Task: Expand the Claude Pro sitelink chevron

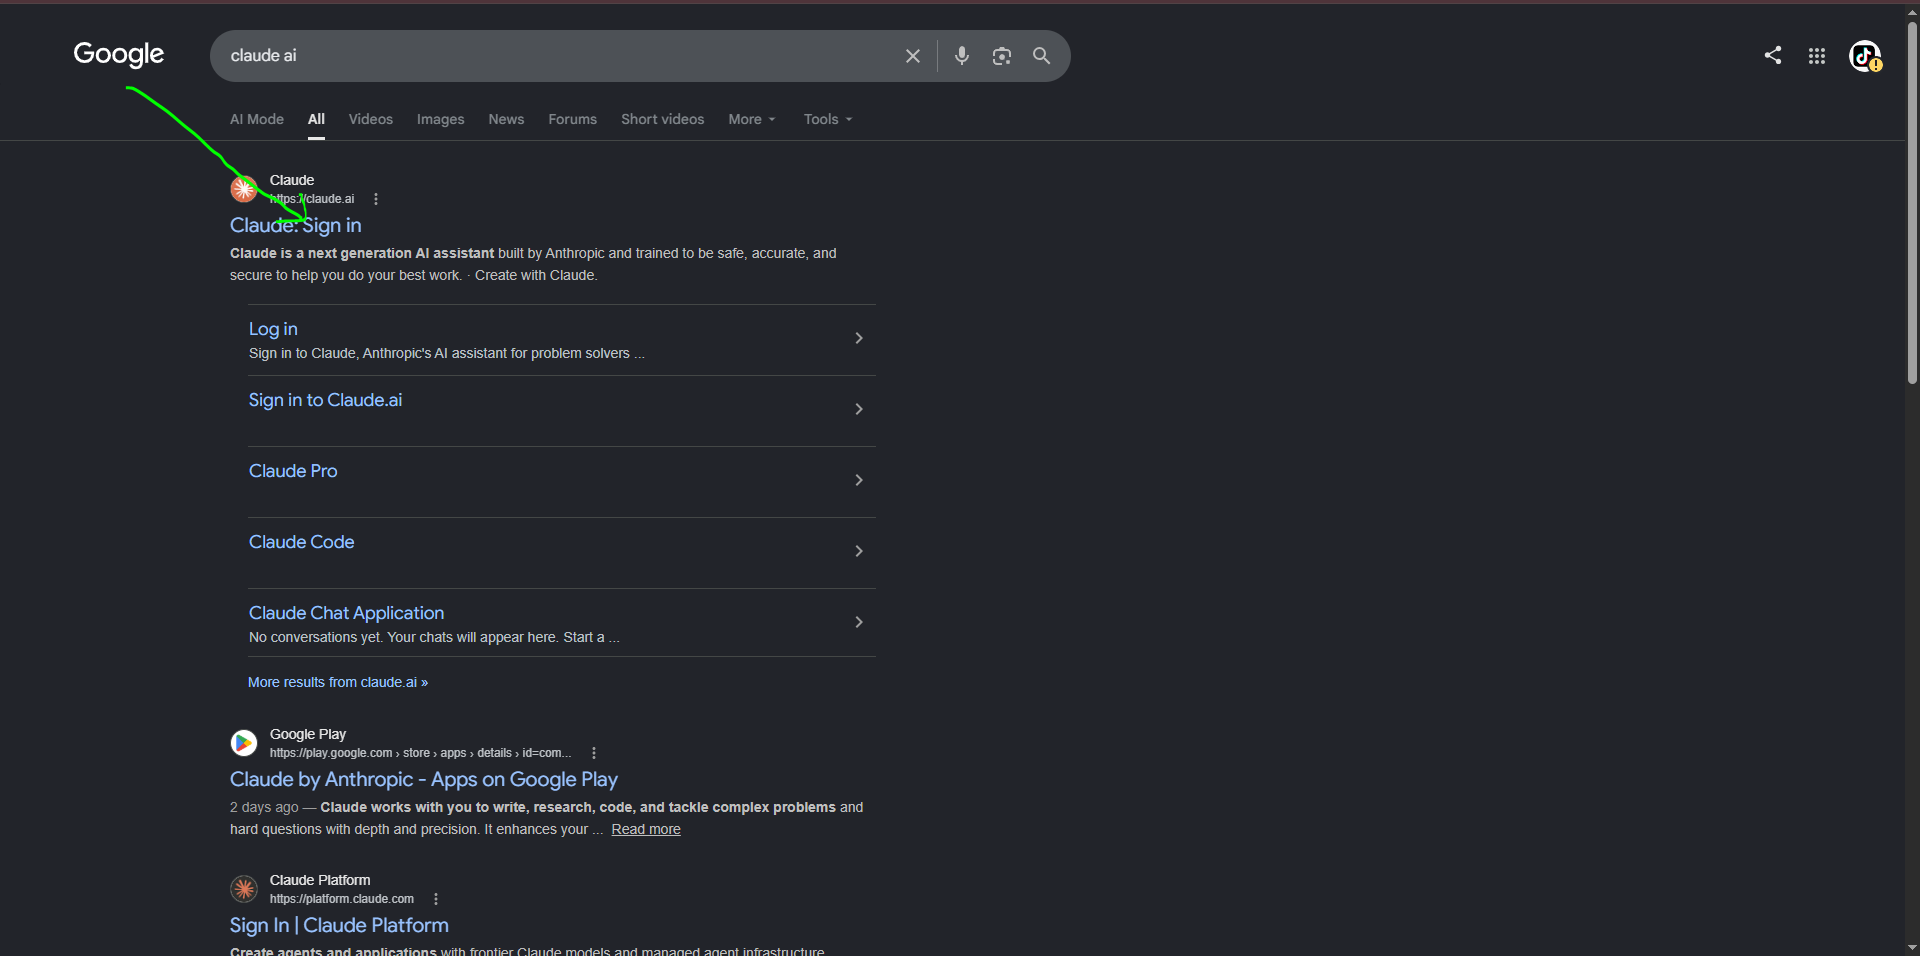Action: (859, 480)
